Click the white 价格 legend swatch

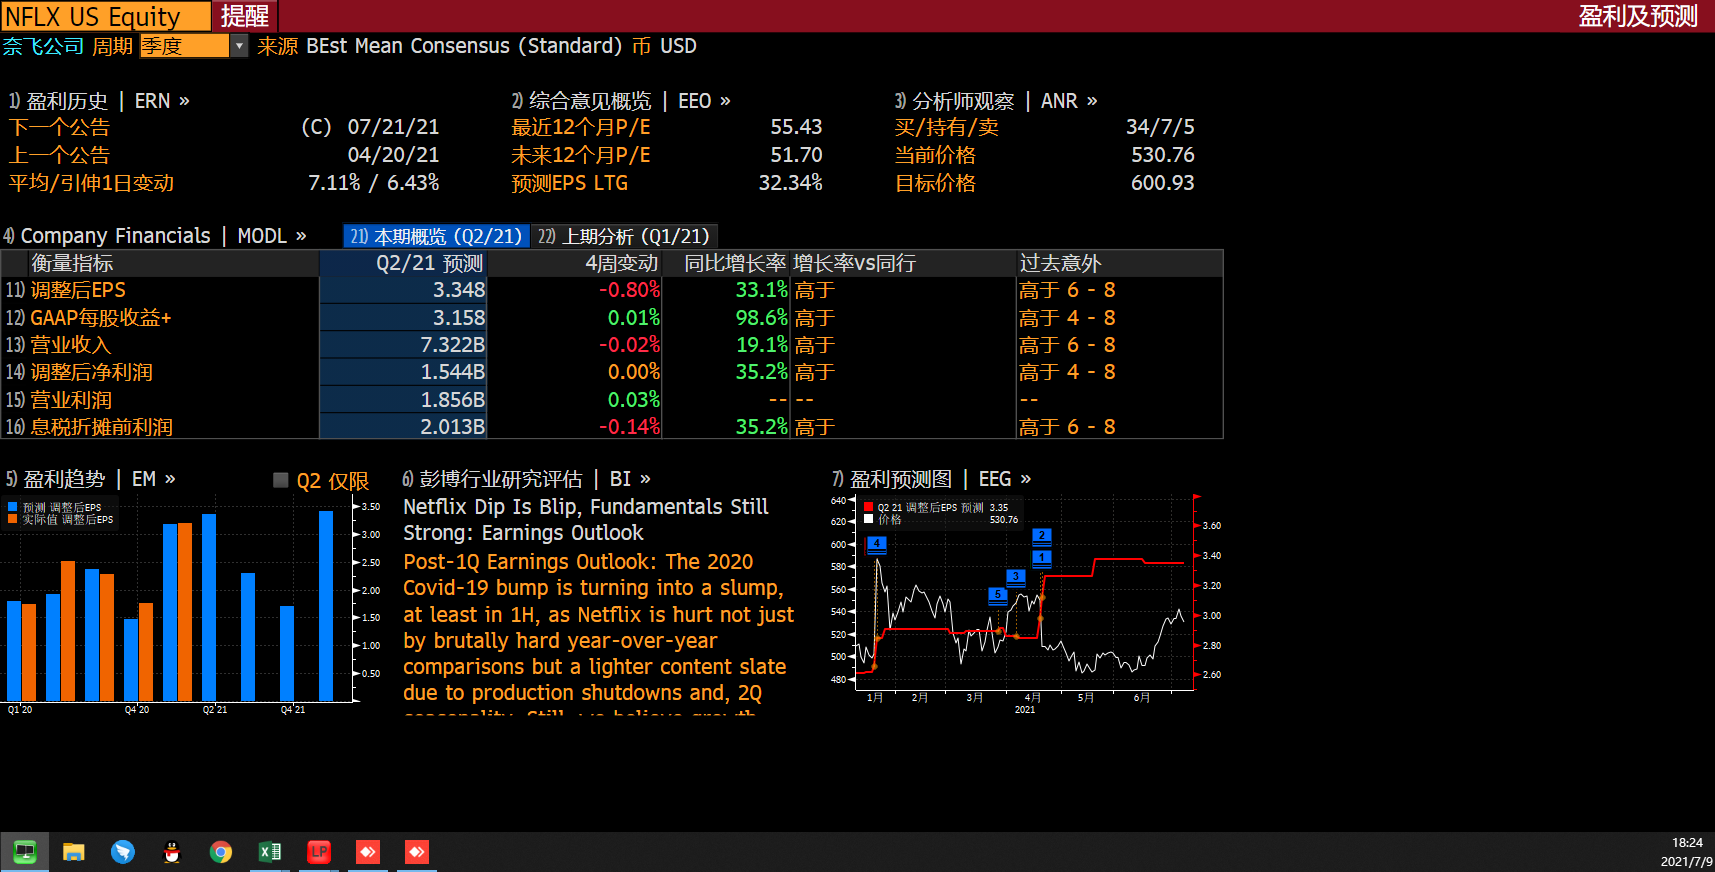[x=869, y=519]
